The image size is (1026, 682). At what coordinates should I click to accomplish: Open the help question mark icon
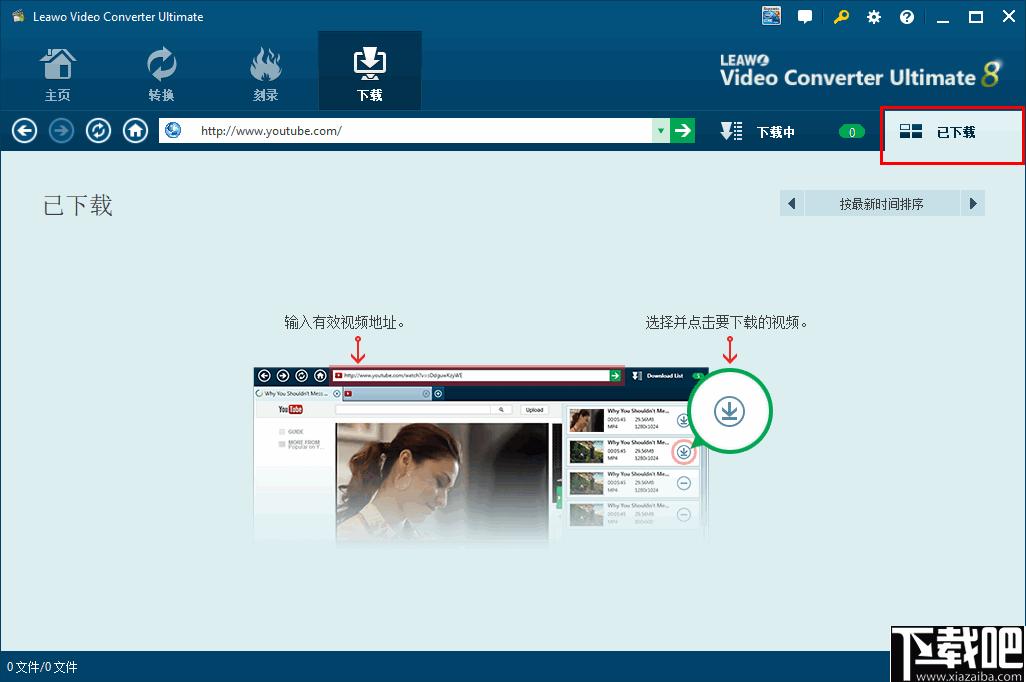click(x=907, y=17)
